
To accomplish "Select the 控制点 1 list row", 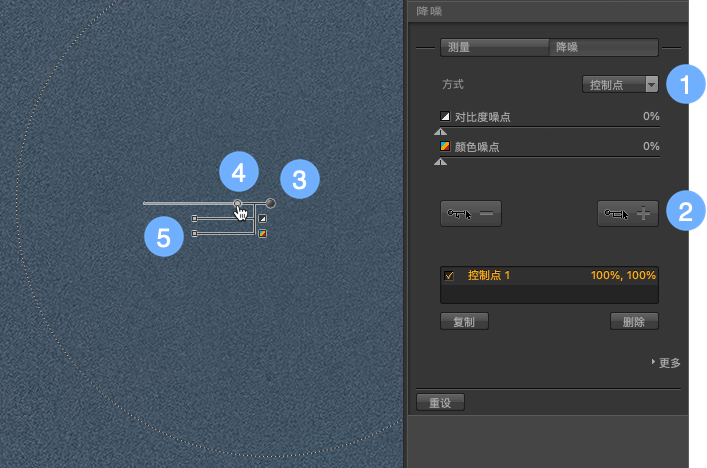I will point(549,275).
